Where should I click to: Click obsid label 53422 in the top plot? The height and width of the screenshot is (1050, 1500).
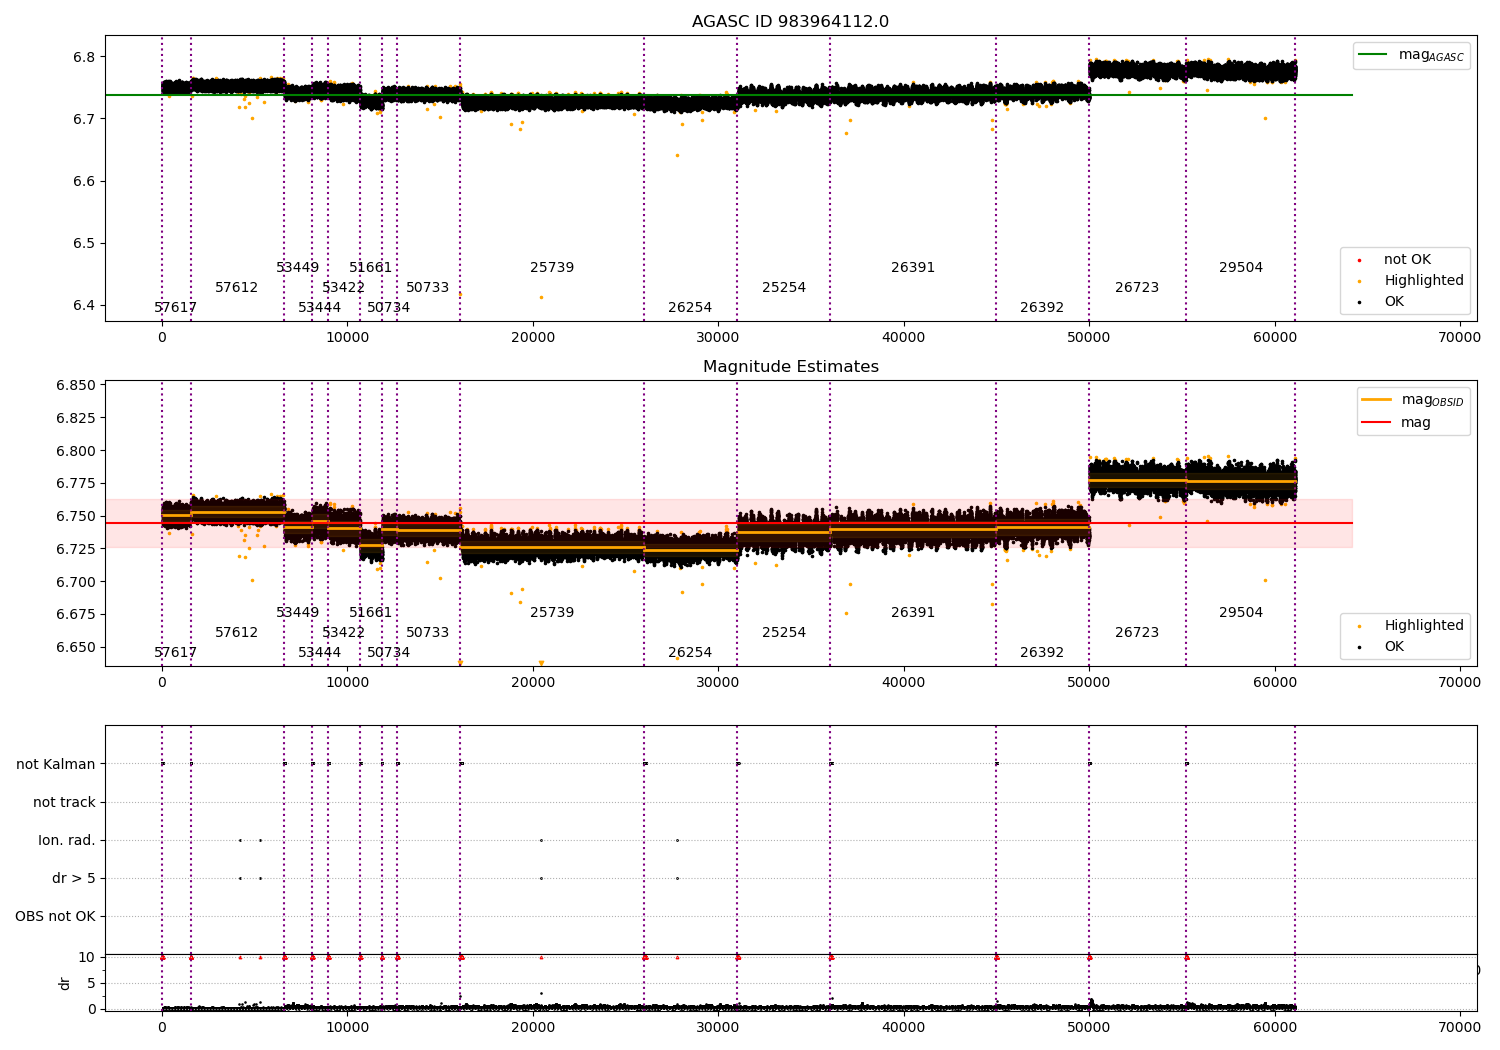[x=344, y=288]
